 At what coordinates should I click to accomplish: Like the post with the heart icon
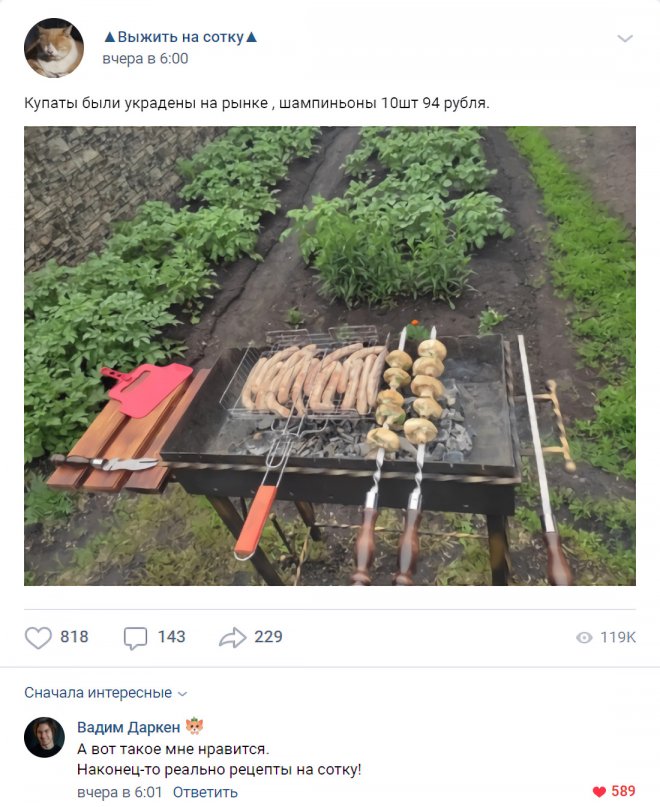coord(38,637)
